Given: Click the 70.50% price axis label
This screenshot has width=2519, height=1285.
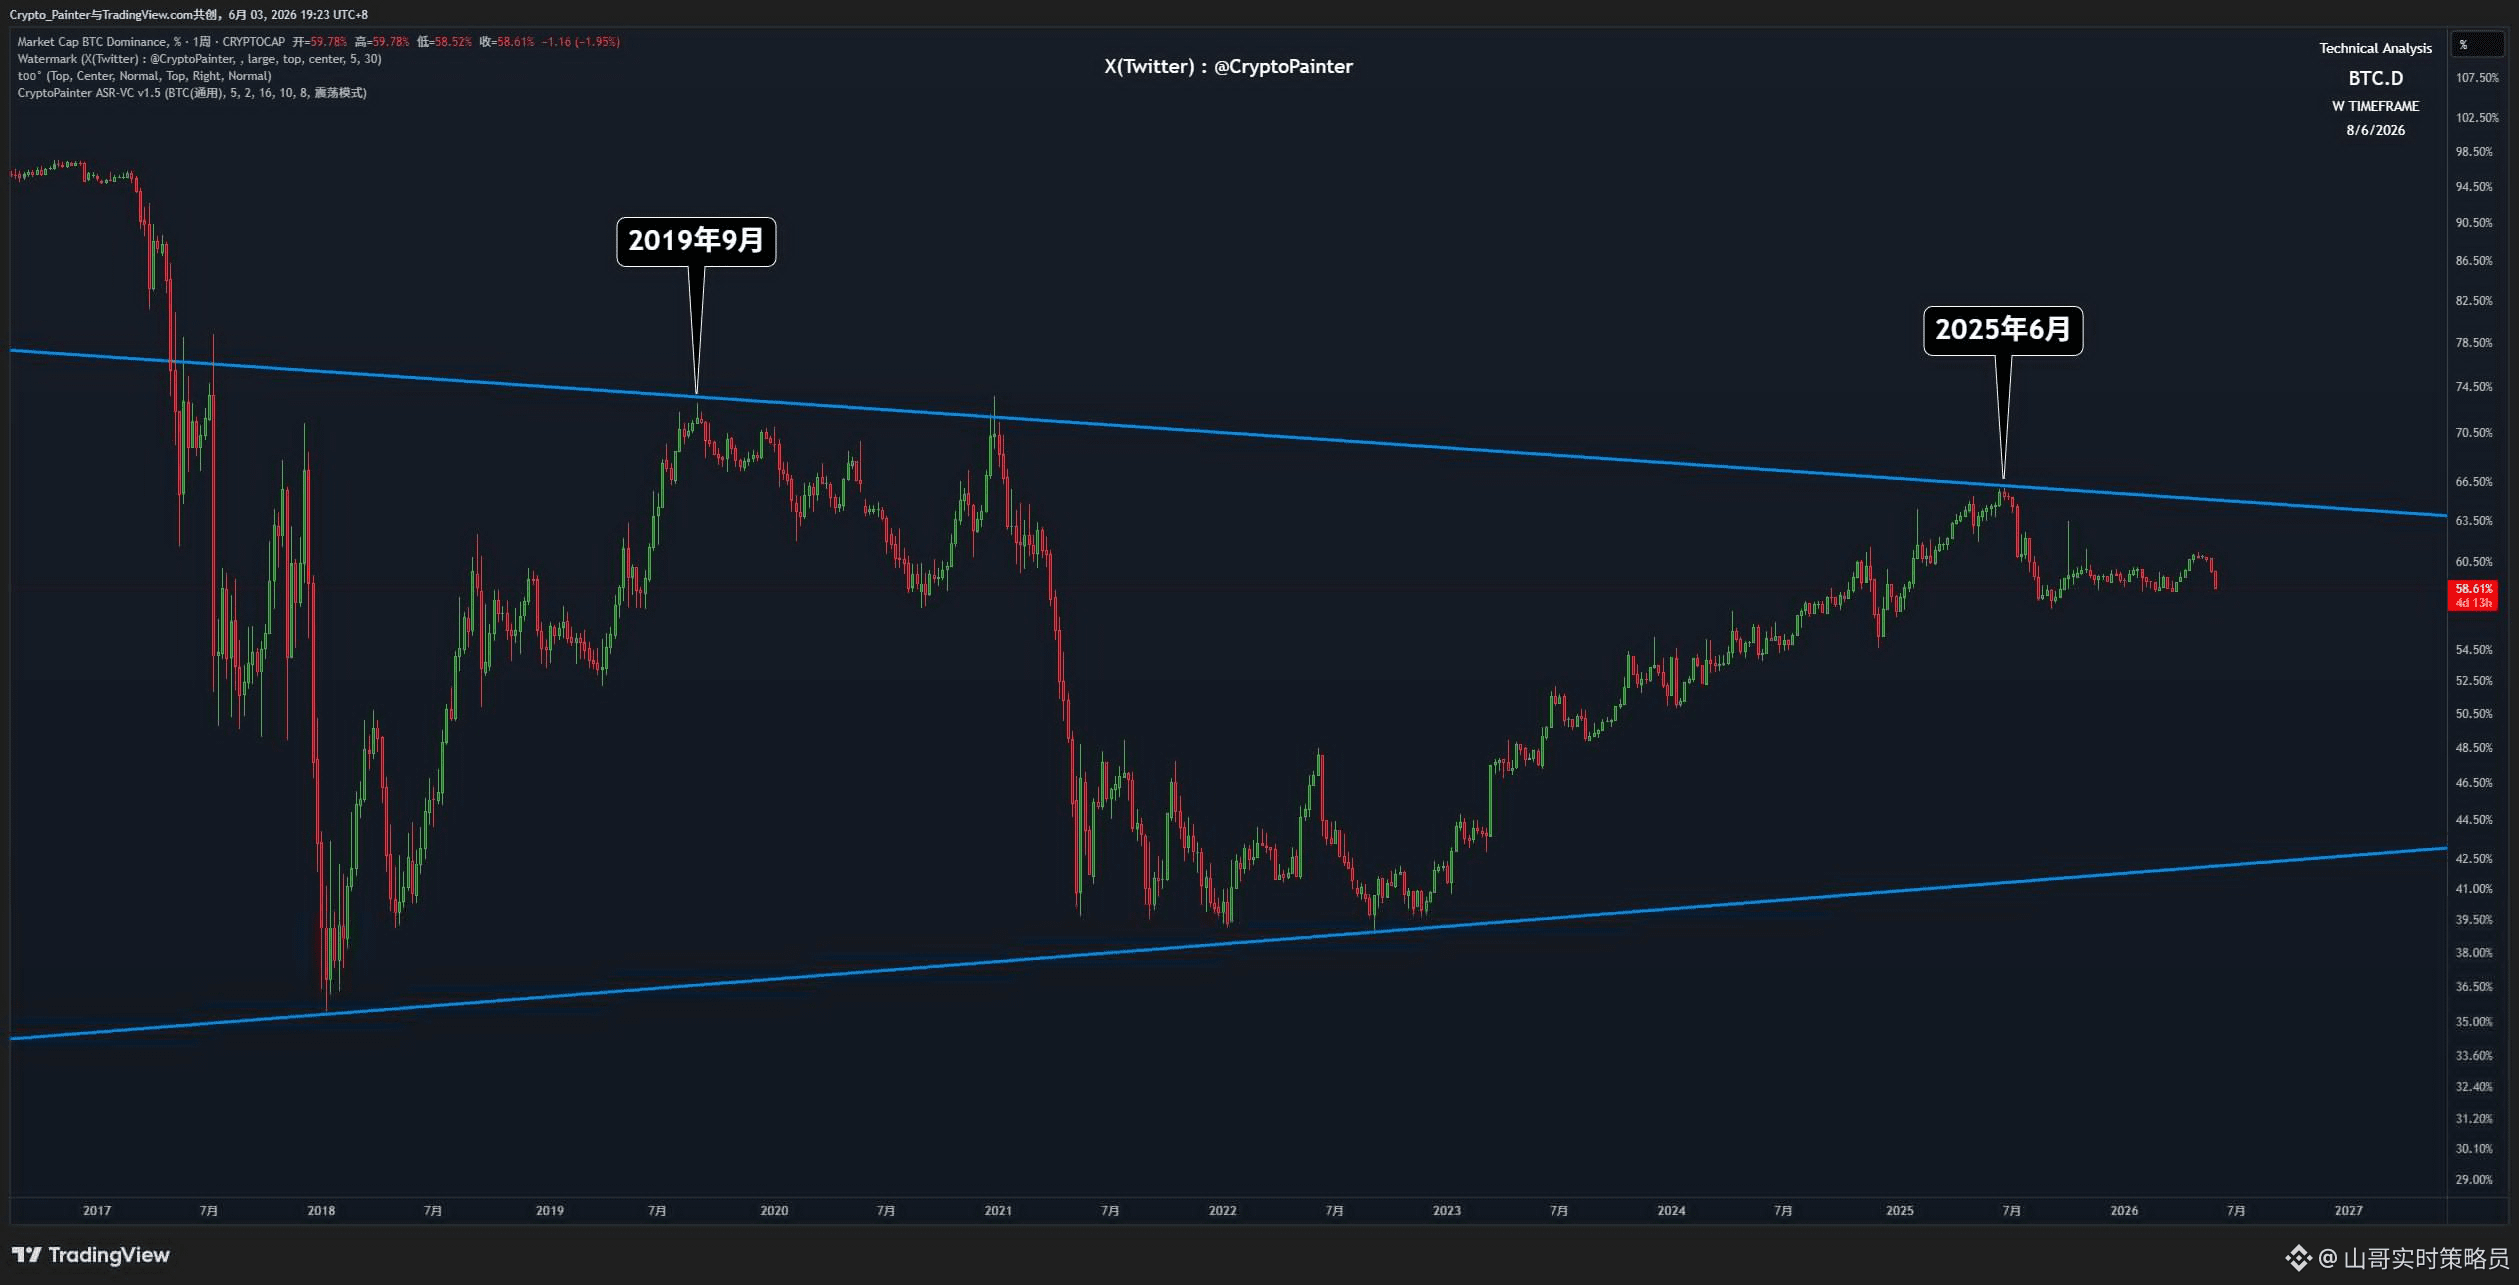Looking at the screenshot, I should (2474, 433).
